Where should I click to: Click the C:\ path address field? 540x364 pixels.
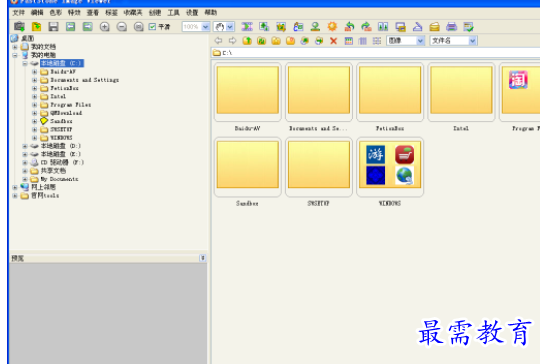[375, 53]
